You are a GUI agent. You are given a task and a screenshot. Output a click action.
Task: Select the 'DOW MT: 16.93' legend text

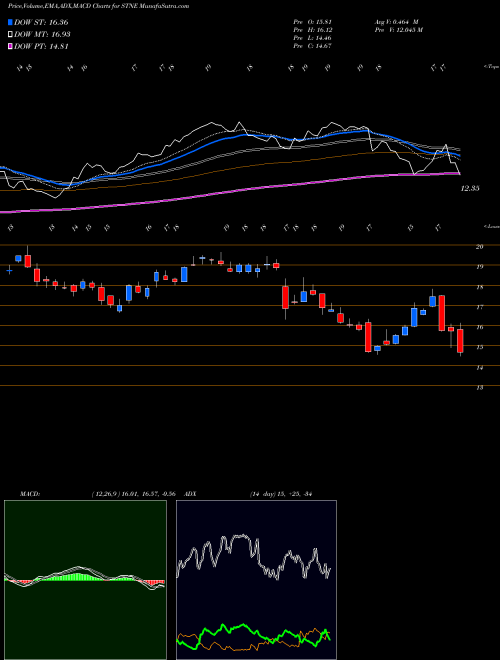click(42, 35)
